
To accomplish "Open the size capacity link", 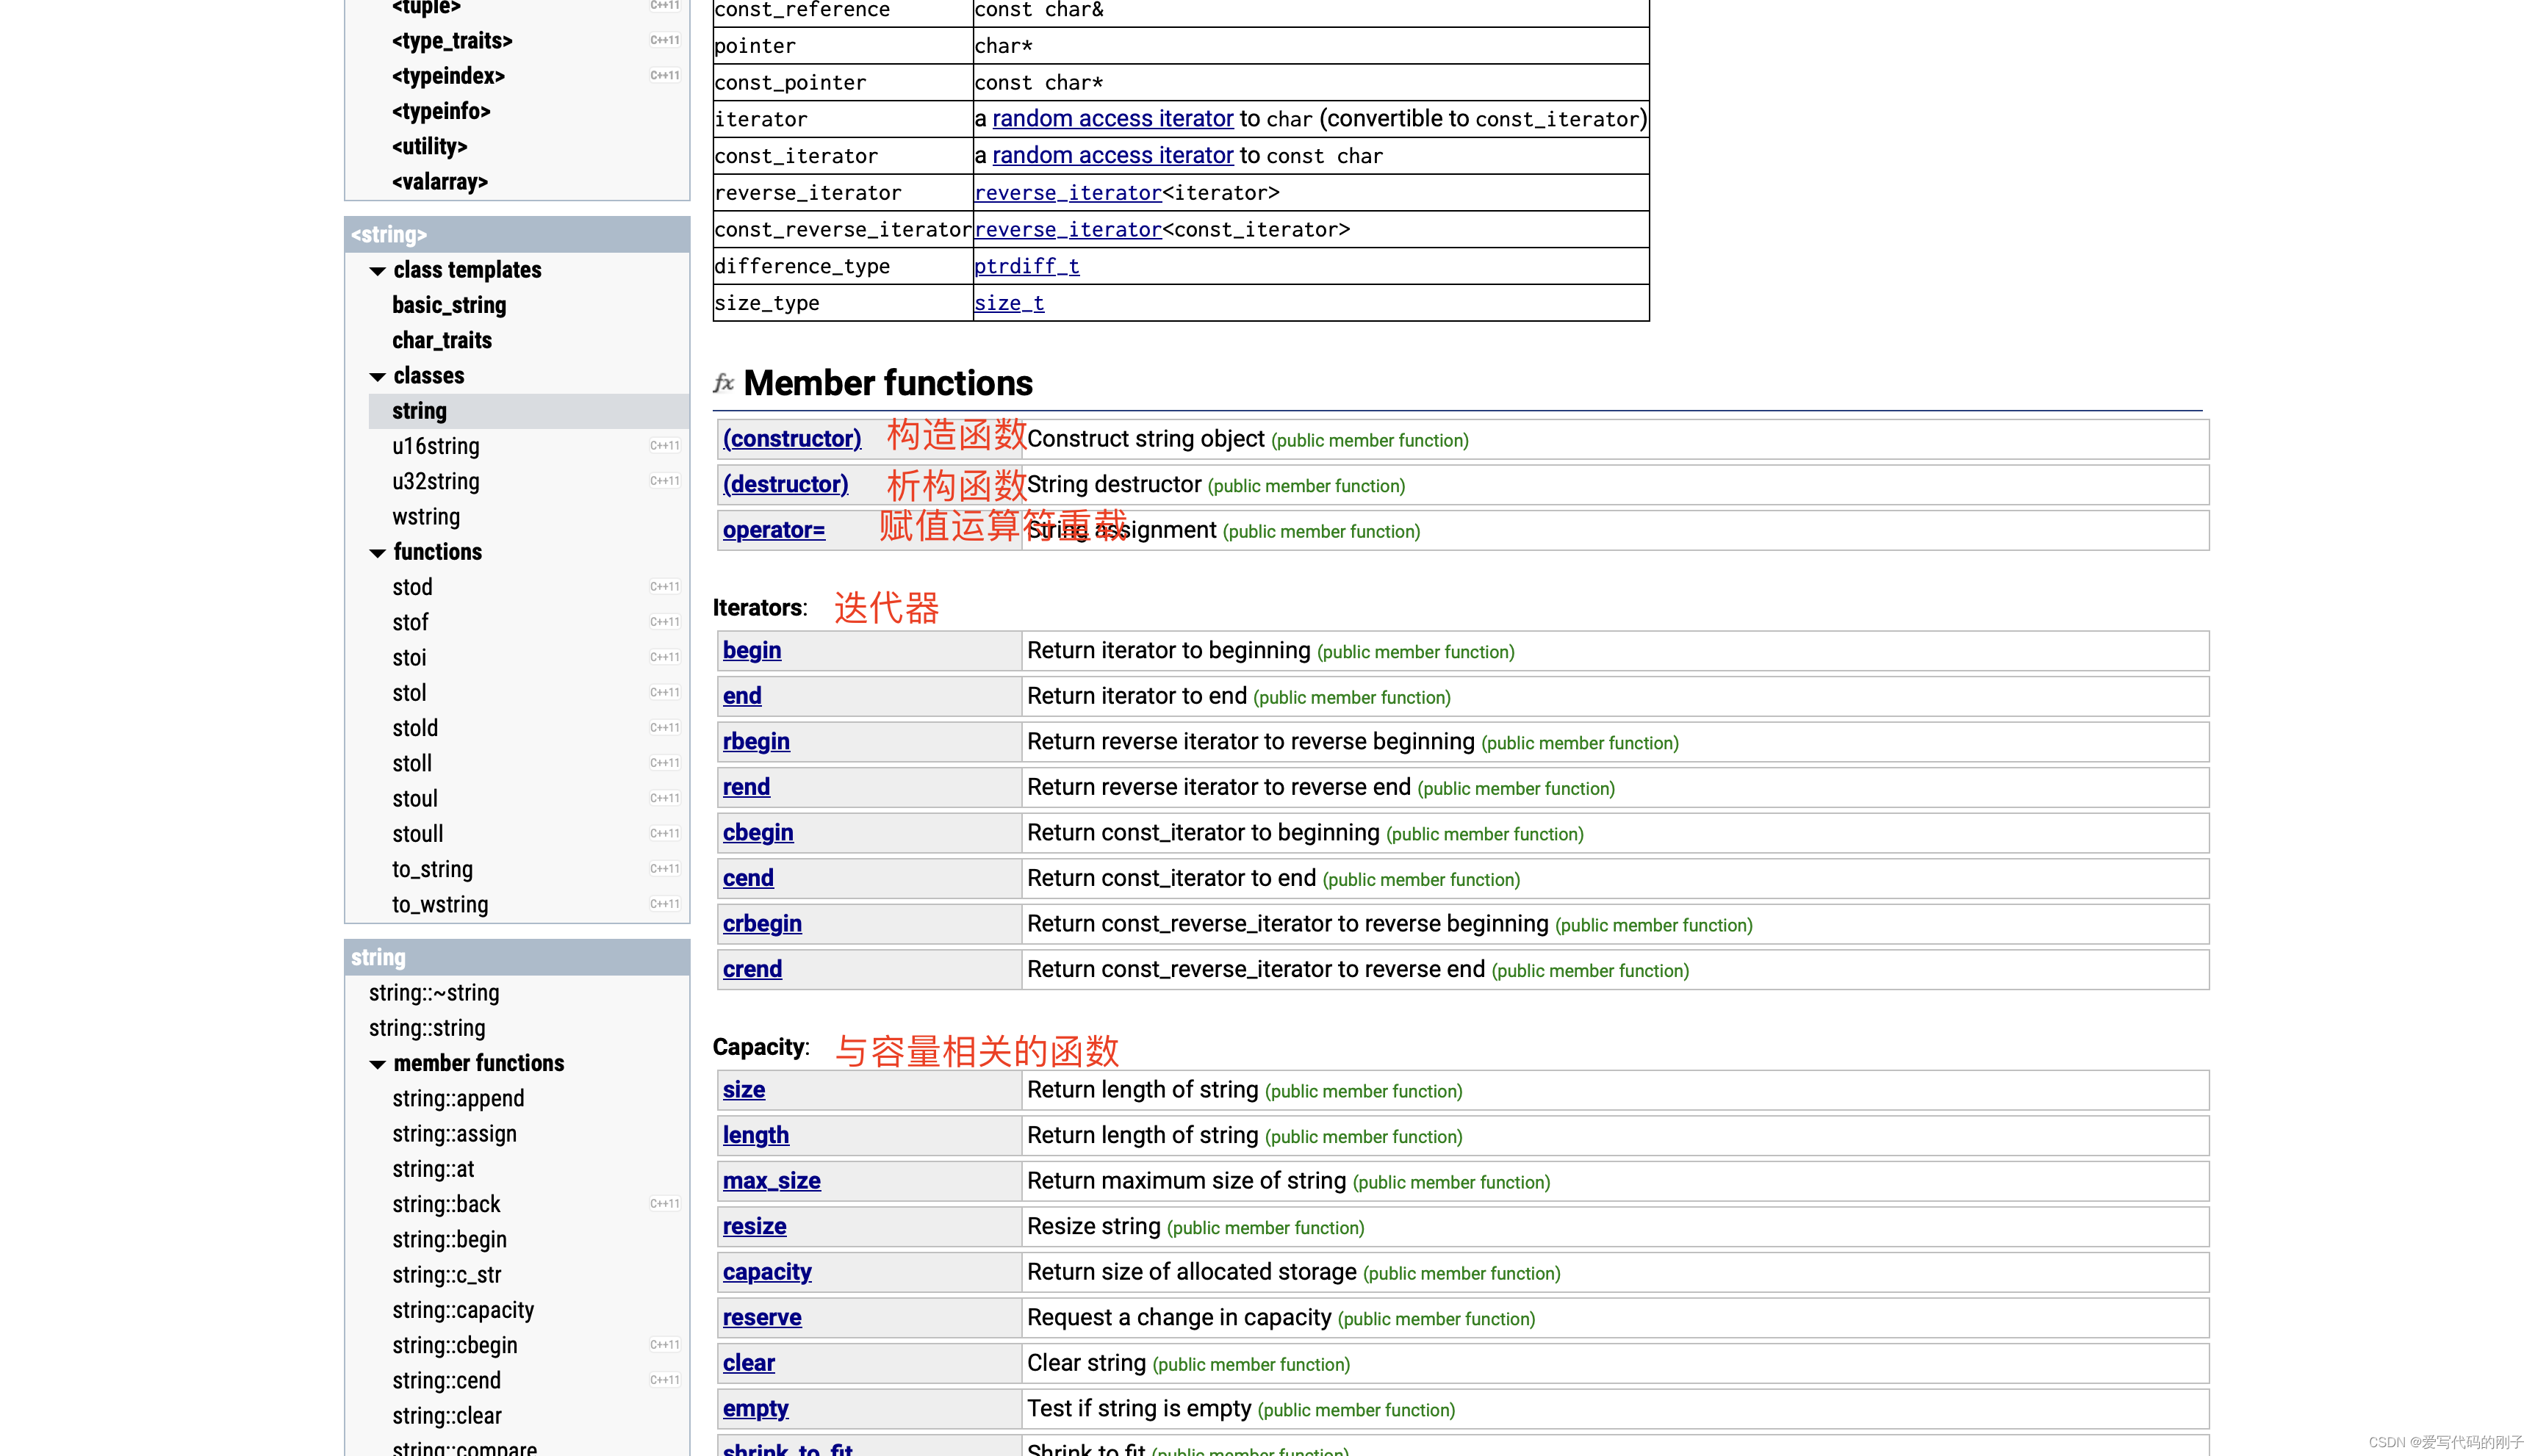I will tap(744, 1090).
